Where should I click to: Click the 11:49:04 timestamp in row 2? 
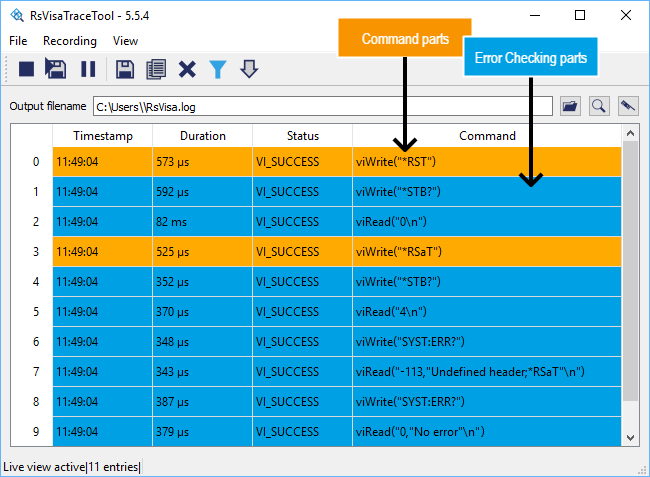(103, 222)
